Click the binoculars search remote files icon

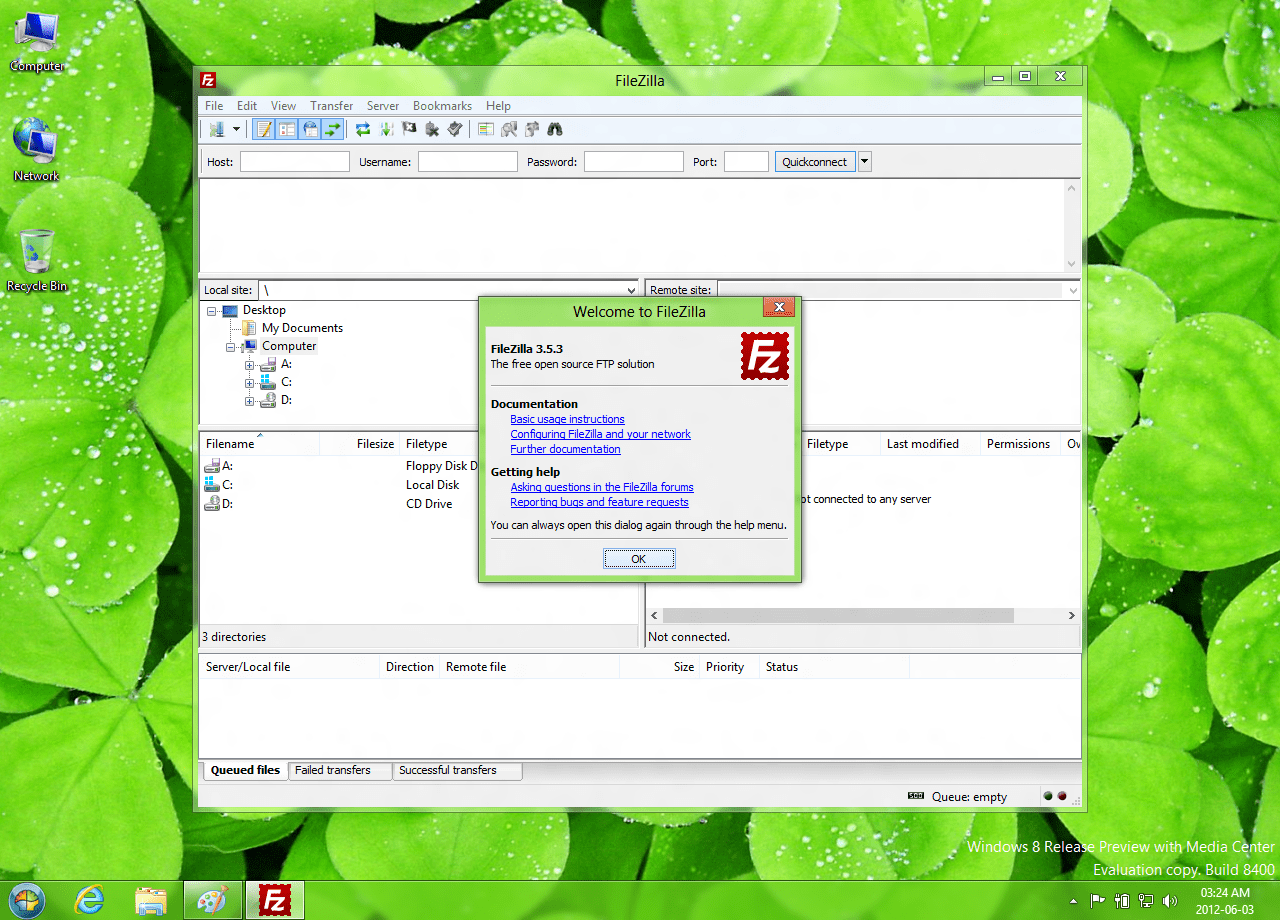pyautogui.click(x=555, y=129)
